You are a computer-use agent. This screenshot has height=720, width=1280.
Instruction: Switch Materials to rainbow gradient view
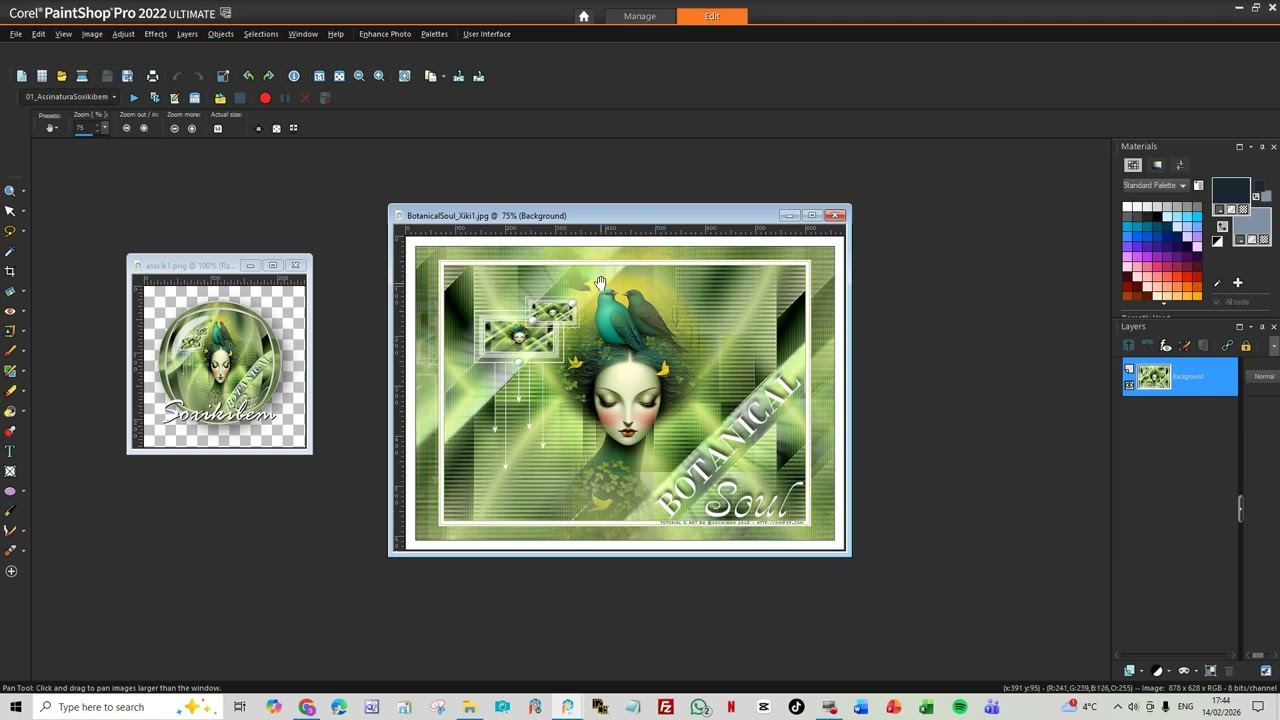click(1157, 165)
